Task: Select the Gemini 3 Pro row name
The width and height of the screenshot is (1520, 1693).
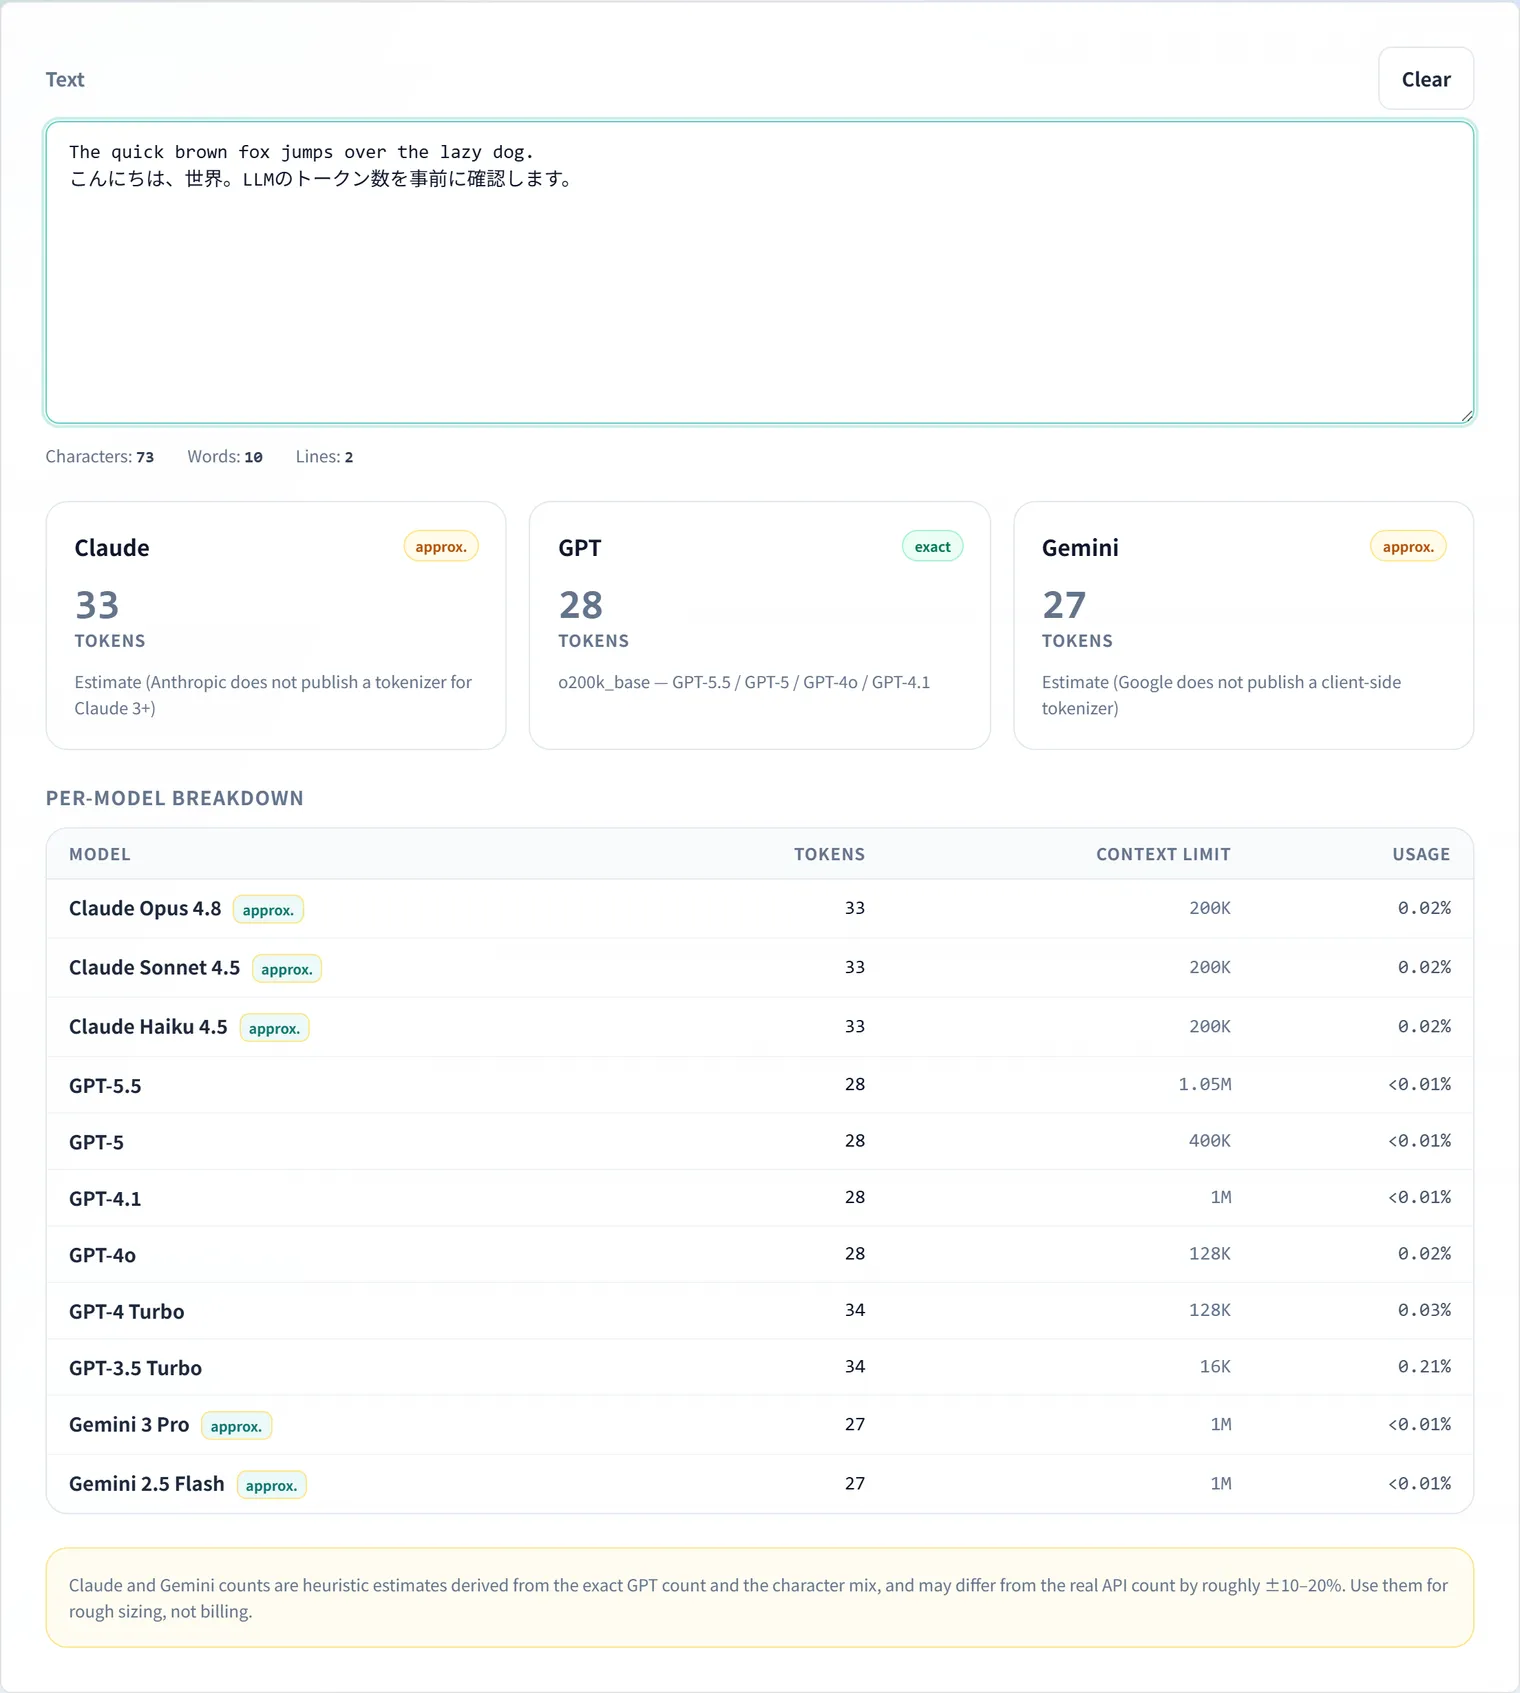Action: 129,1424
